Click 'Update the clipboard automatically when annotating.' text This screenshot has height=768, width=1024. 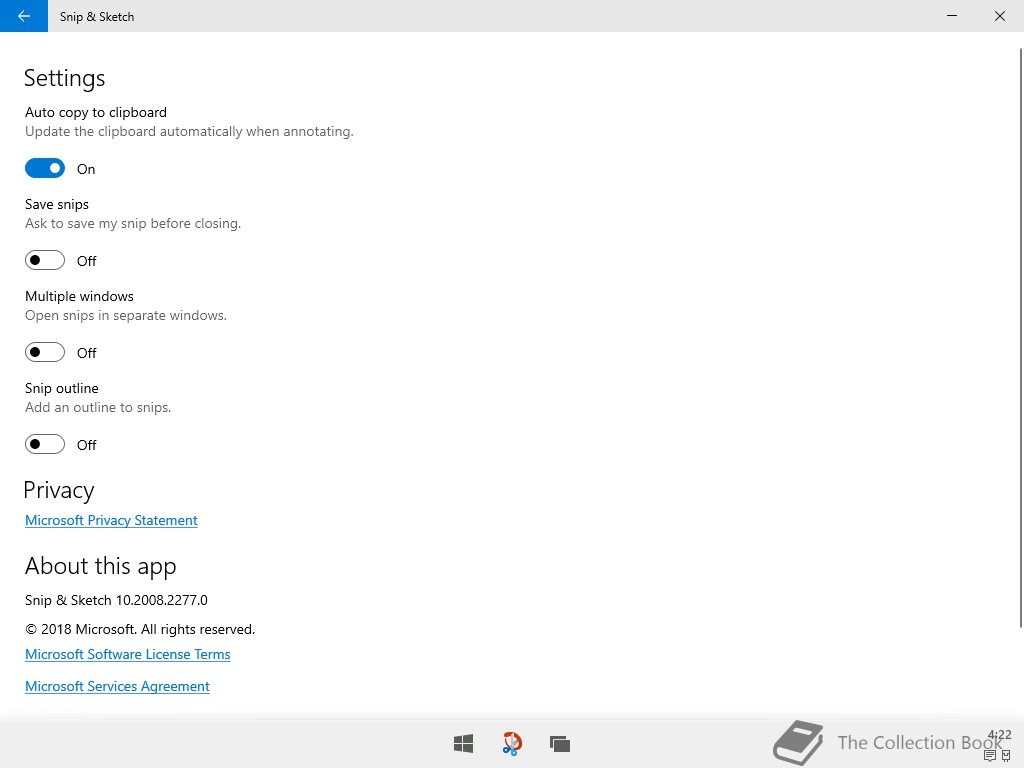click(x=189, y=131)
